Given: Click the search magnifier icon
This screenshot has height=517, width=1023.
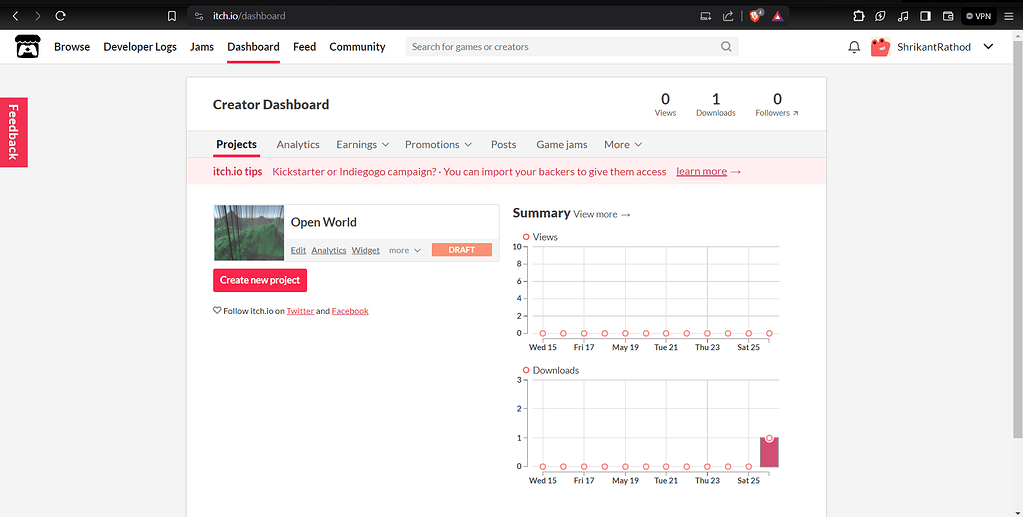Looking at the screenshot, I should coord(726,46).
